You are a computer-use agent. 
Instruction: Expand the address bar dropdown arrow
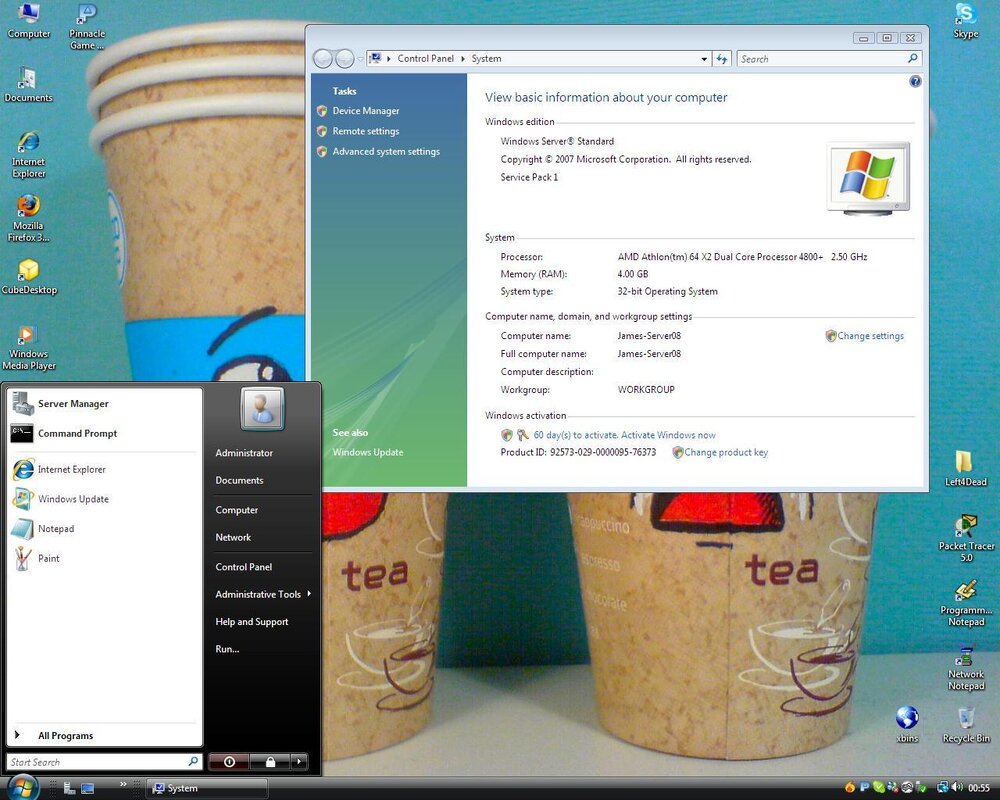(704, 59)
